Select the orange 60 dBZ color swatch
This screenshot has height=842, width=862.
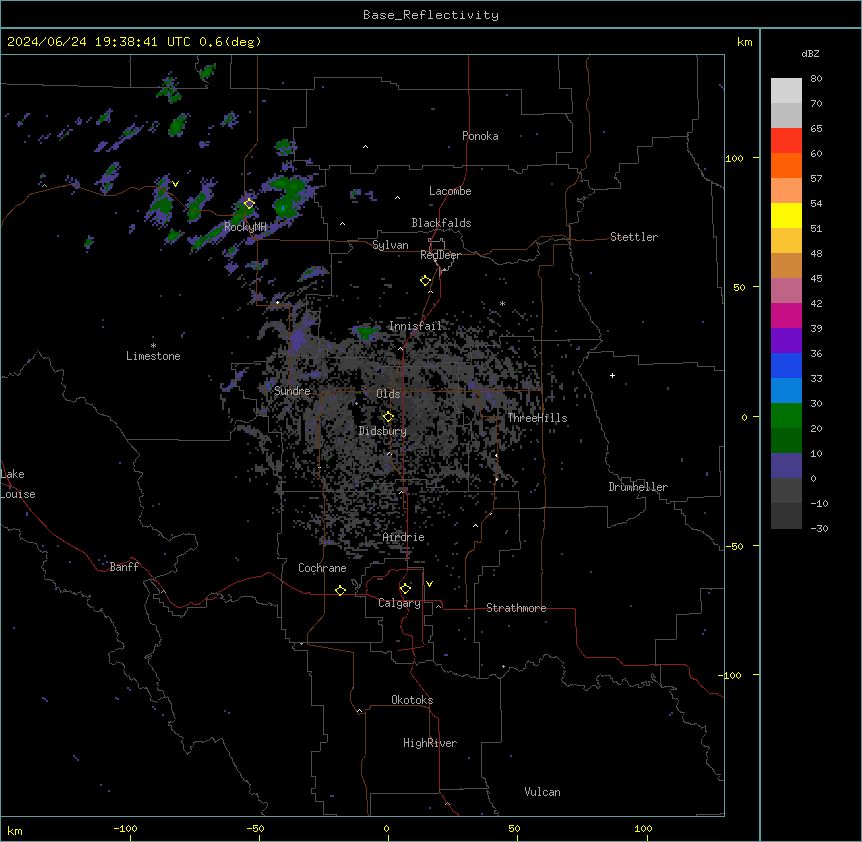coord(786,165)
